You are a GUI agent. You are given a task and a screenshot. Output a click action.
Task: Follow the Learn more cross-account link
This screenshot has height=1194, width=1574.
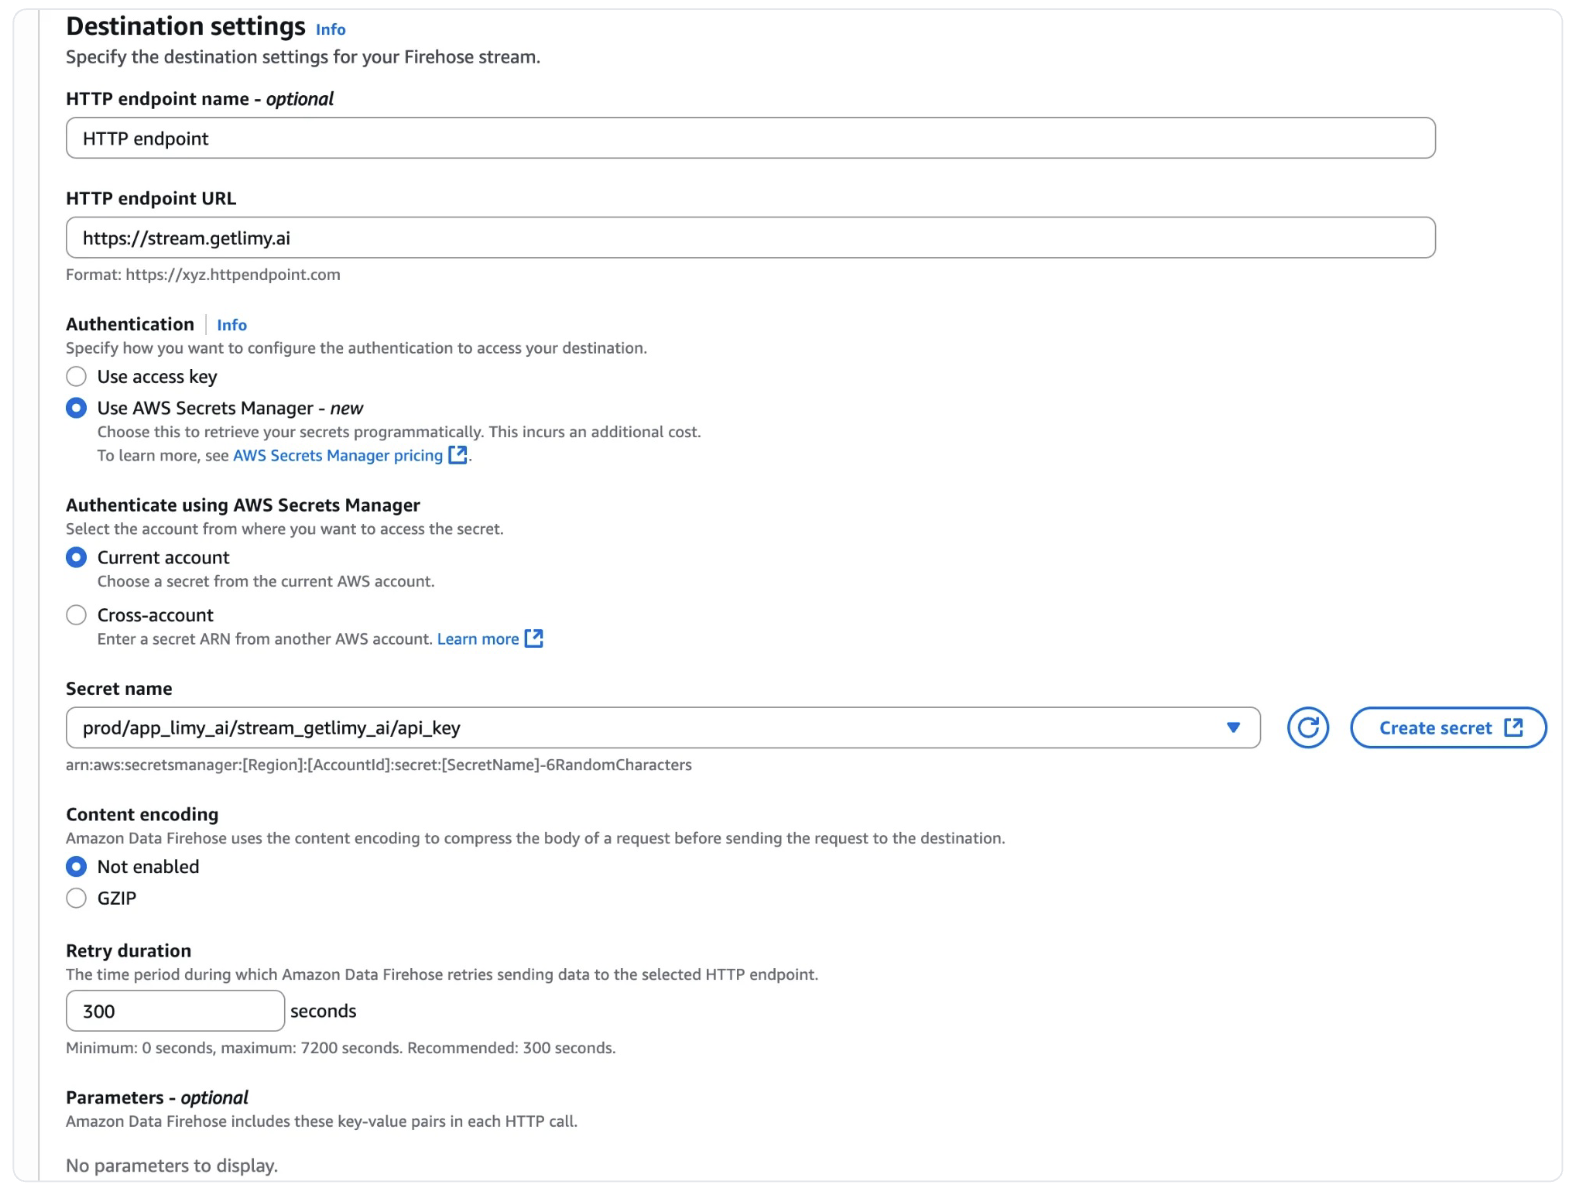(478, 639)
